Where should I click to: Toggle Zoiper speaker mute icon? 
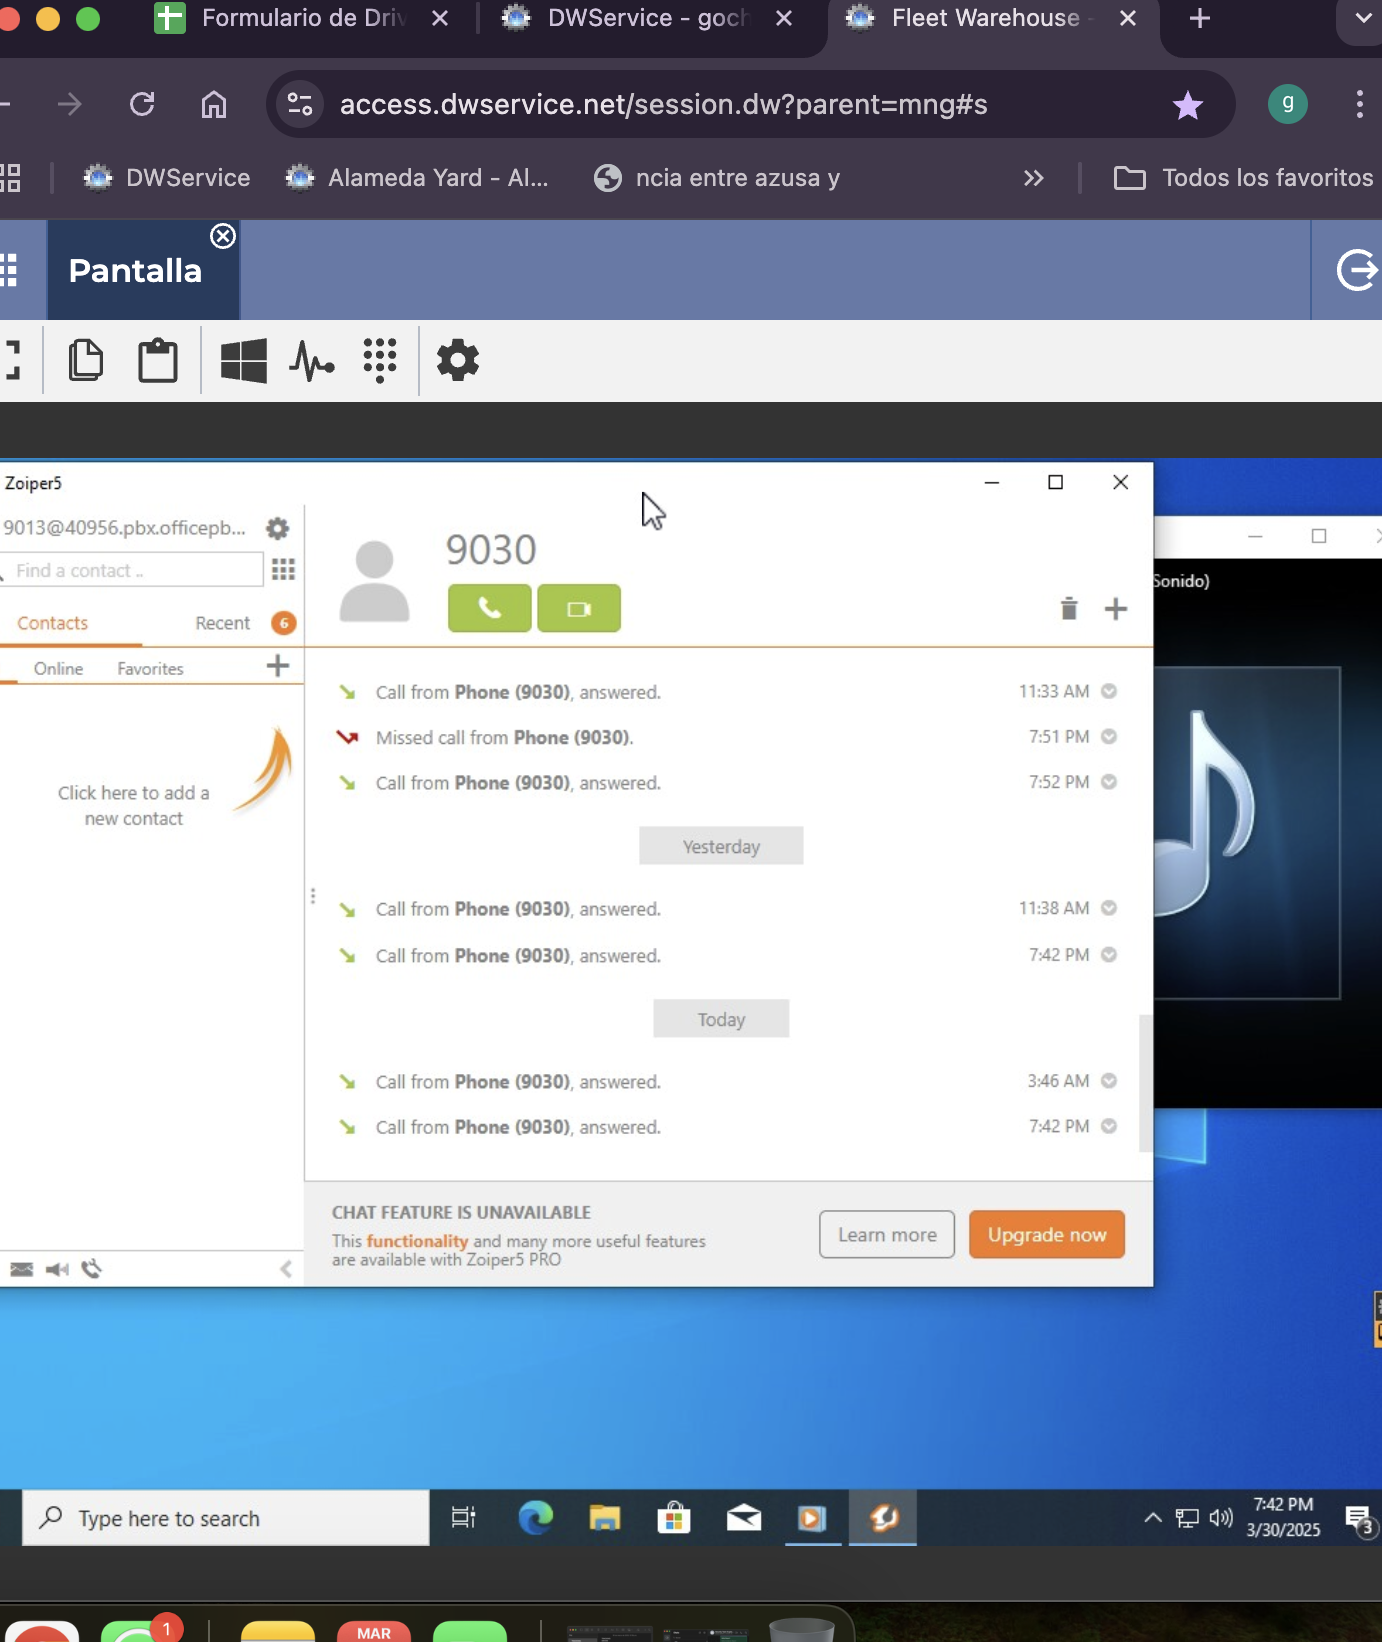click(x=57, y=1269)
